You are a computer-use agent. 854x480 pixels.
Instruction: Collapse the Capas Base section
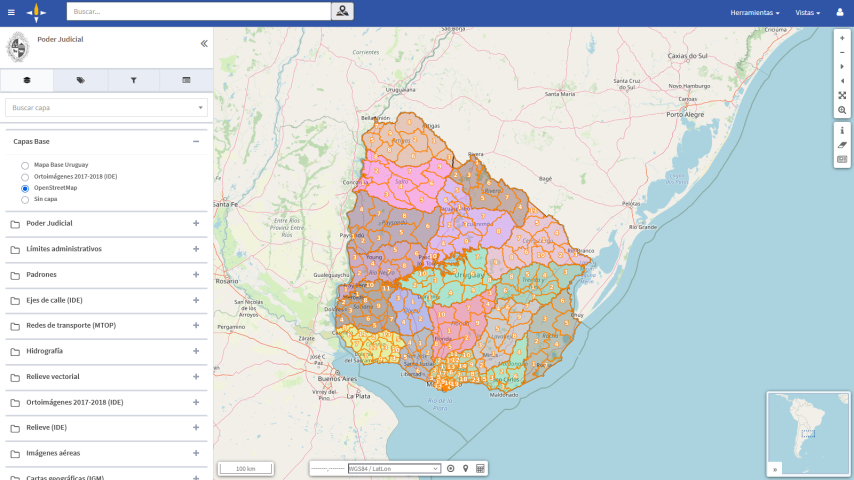pyautogui.click(x=196, y=142)
